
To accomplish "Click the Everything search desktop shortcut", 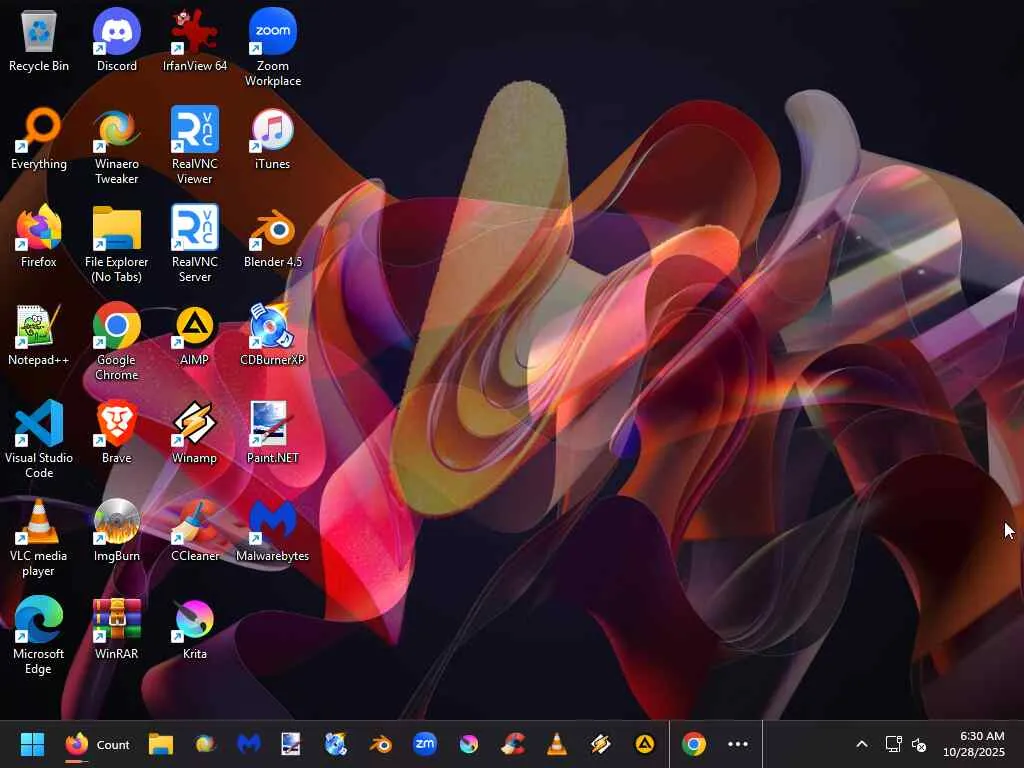I will pyautogui.click(x=39, y=138).
